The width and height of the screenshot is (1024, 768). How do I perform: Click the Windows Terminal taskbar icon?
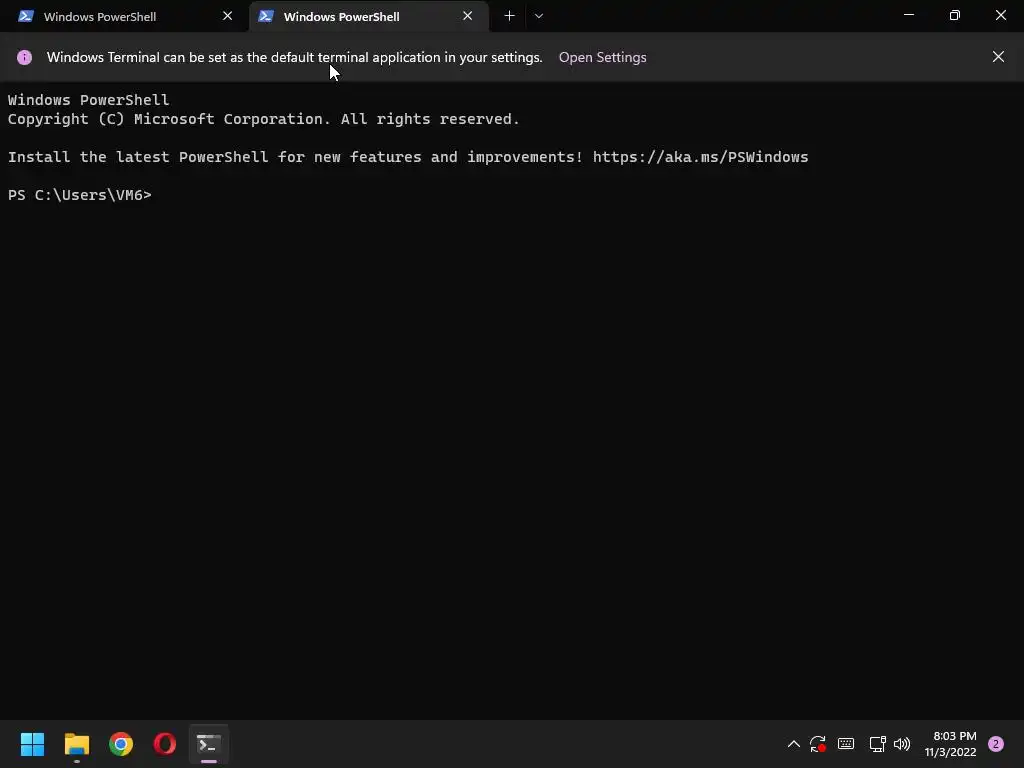pos(209,744)
